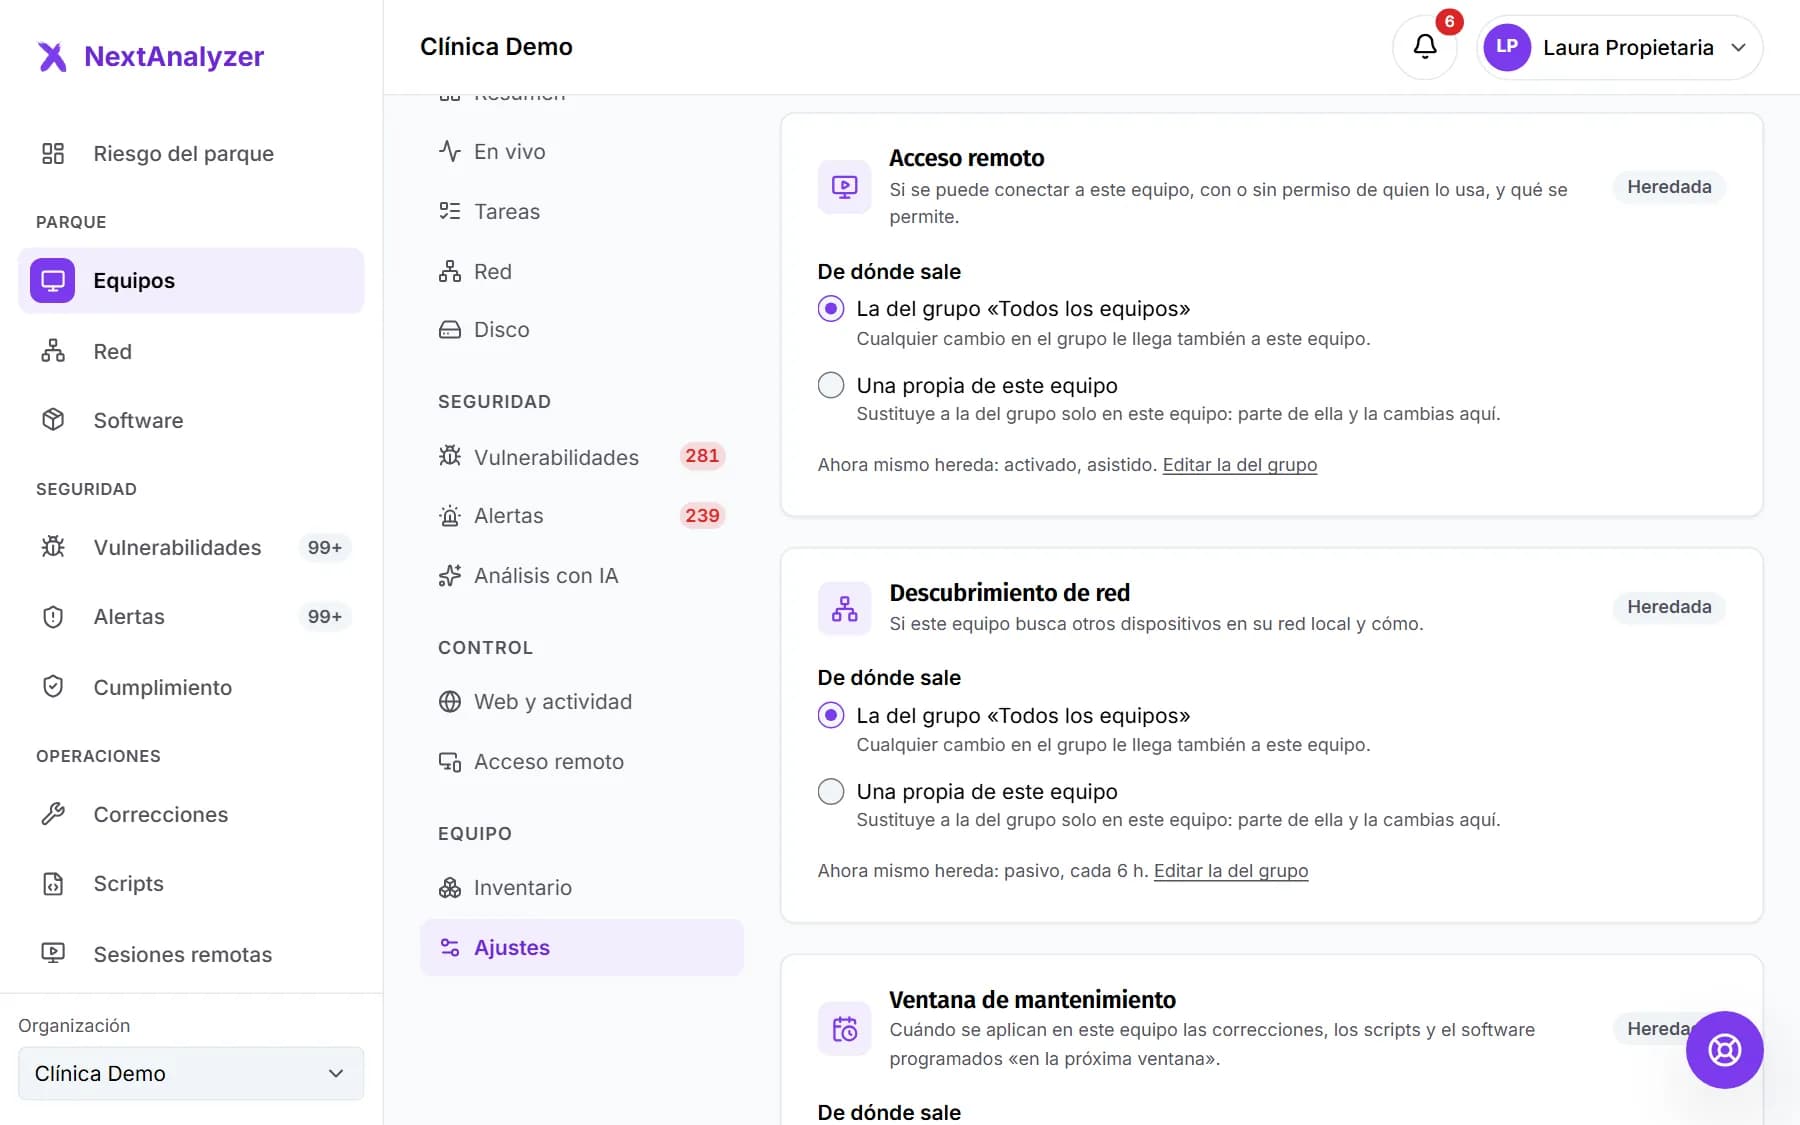The height and width of the screenshot is (1125, 1800).
Task: Click the Inventario components icon
Action: (450, 887)
